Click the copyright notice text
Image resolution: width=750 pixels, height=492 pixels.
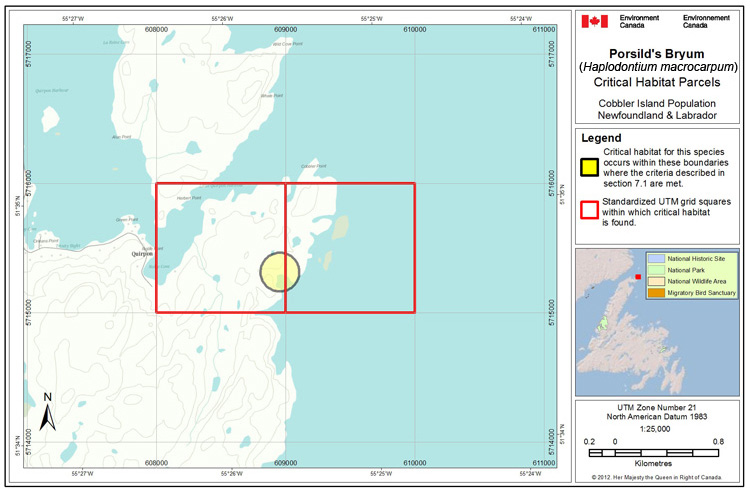tap(657, 478)
